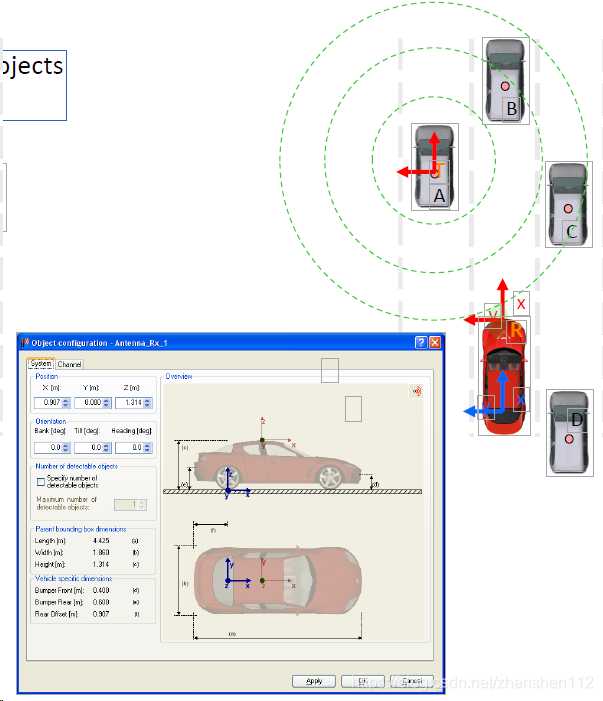603x701 pixels.
Task: Adjust Tilt angle with its spinner arrows
Action: [106, 448]
